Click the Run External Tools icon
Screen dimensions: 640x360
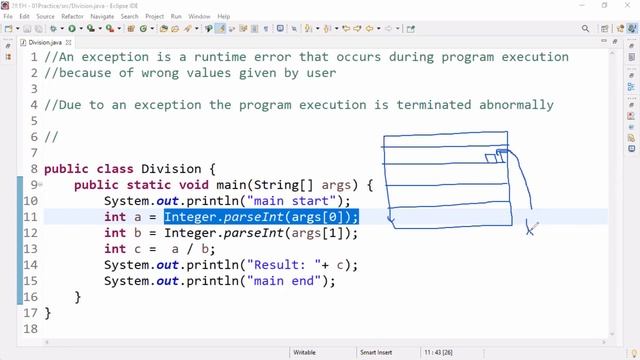point(110,29)
